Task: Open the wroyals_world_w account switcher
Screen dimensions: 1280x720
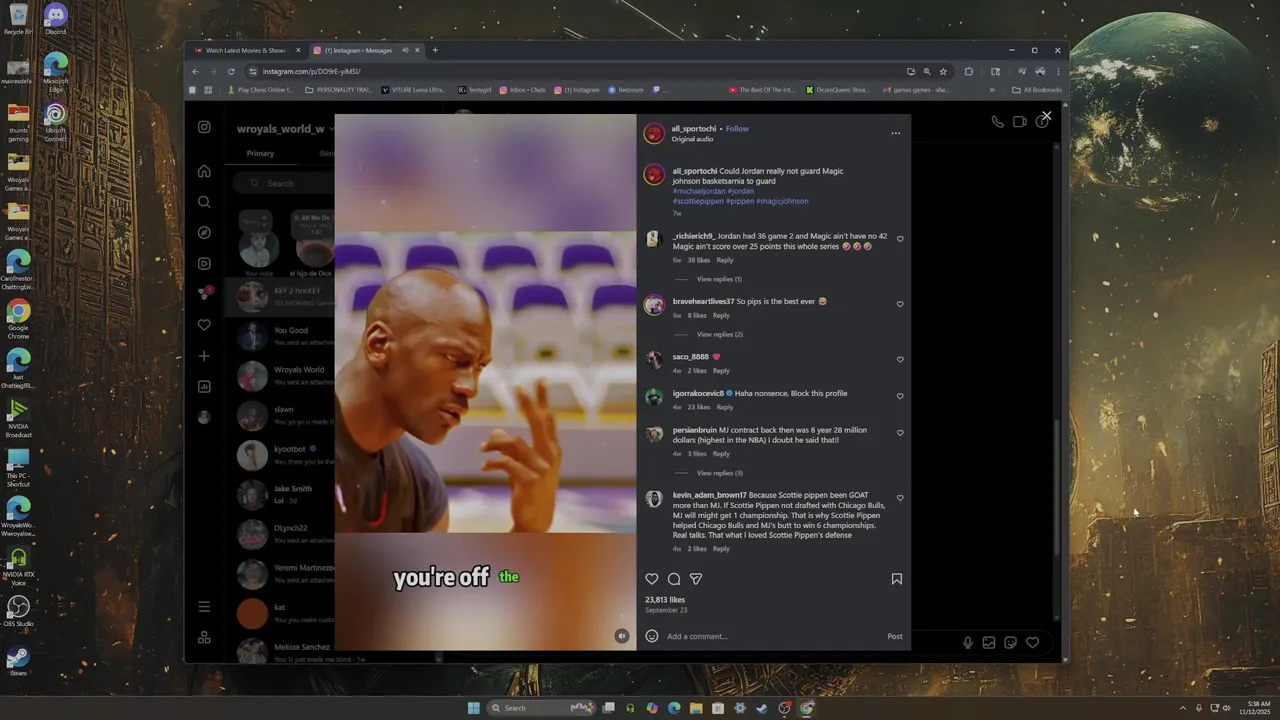Action: click(x=285, y=129)
